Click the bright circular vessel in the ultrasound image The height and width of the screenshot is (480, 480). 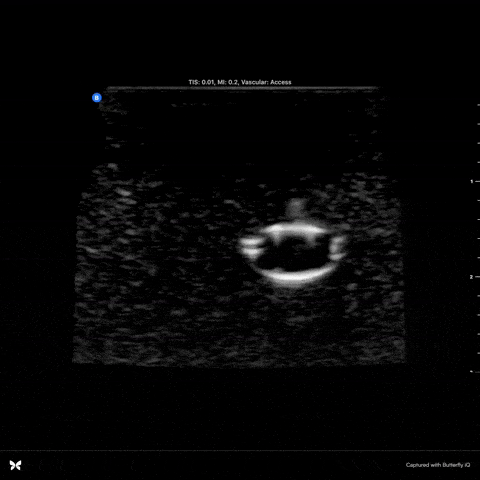pyautogui.click(x=292, y=254)
